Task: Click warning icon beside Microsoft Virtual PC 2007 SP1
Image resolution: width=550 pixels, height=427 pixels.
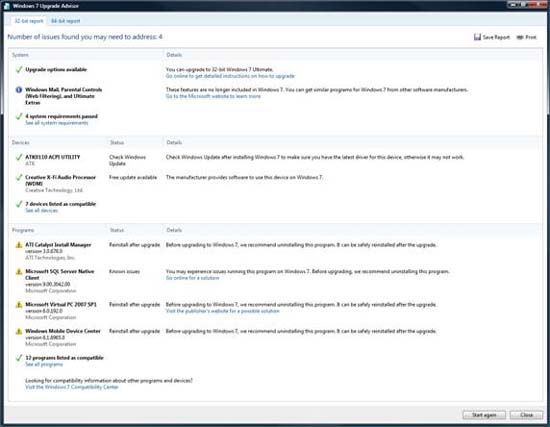Action: [19, 305]
